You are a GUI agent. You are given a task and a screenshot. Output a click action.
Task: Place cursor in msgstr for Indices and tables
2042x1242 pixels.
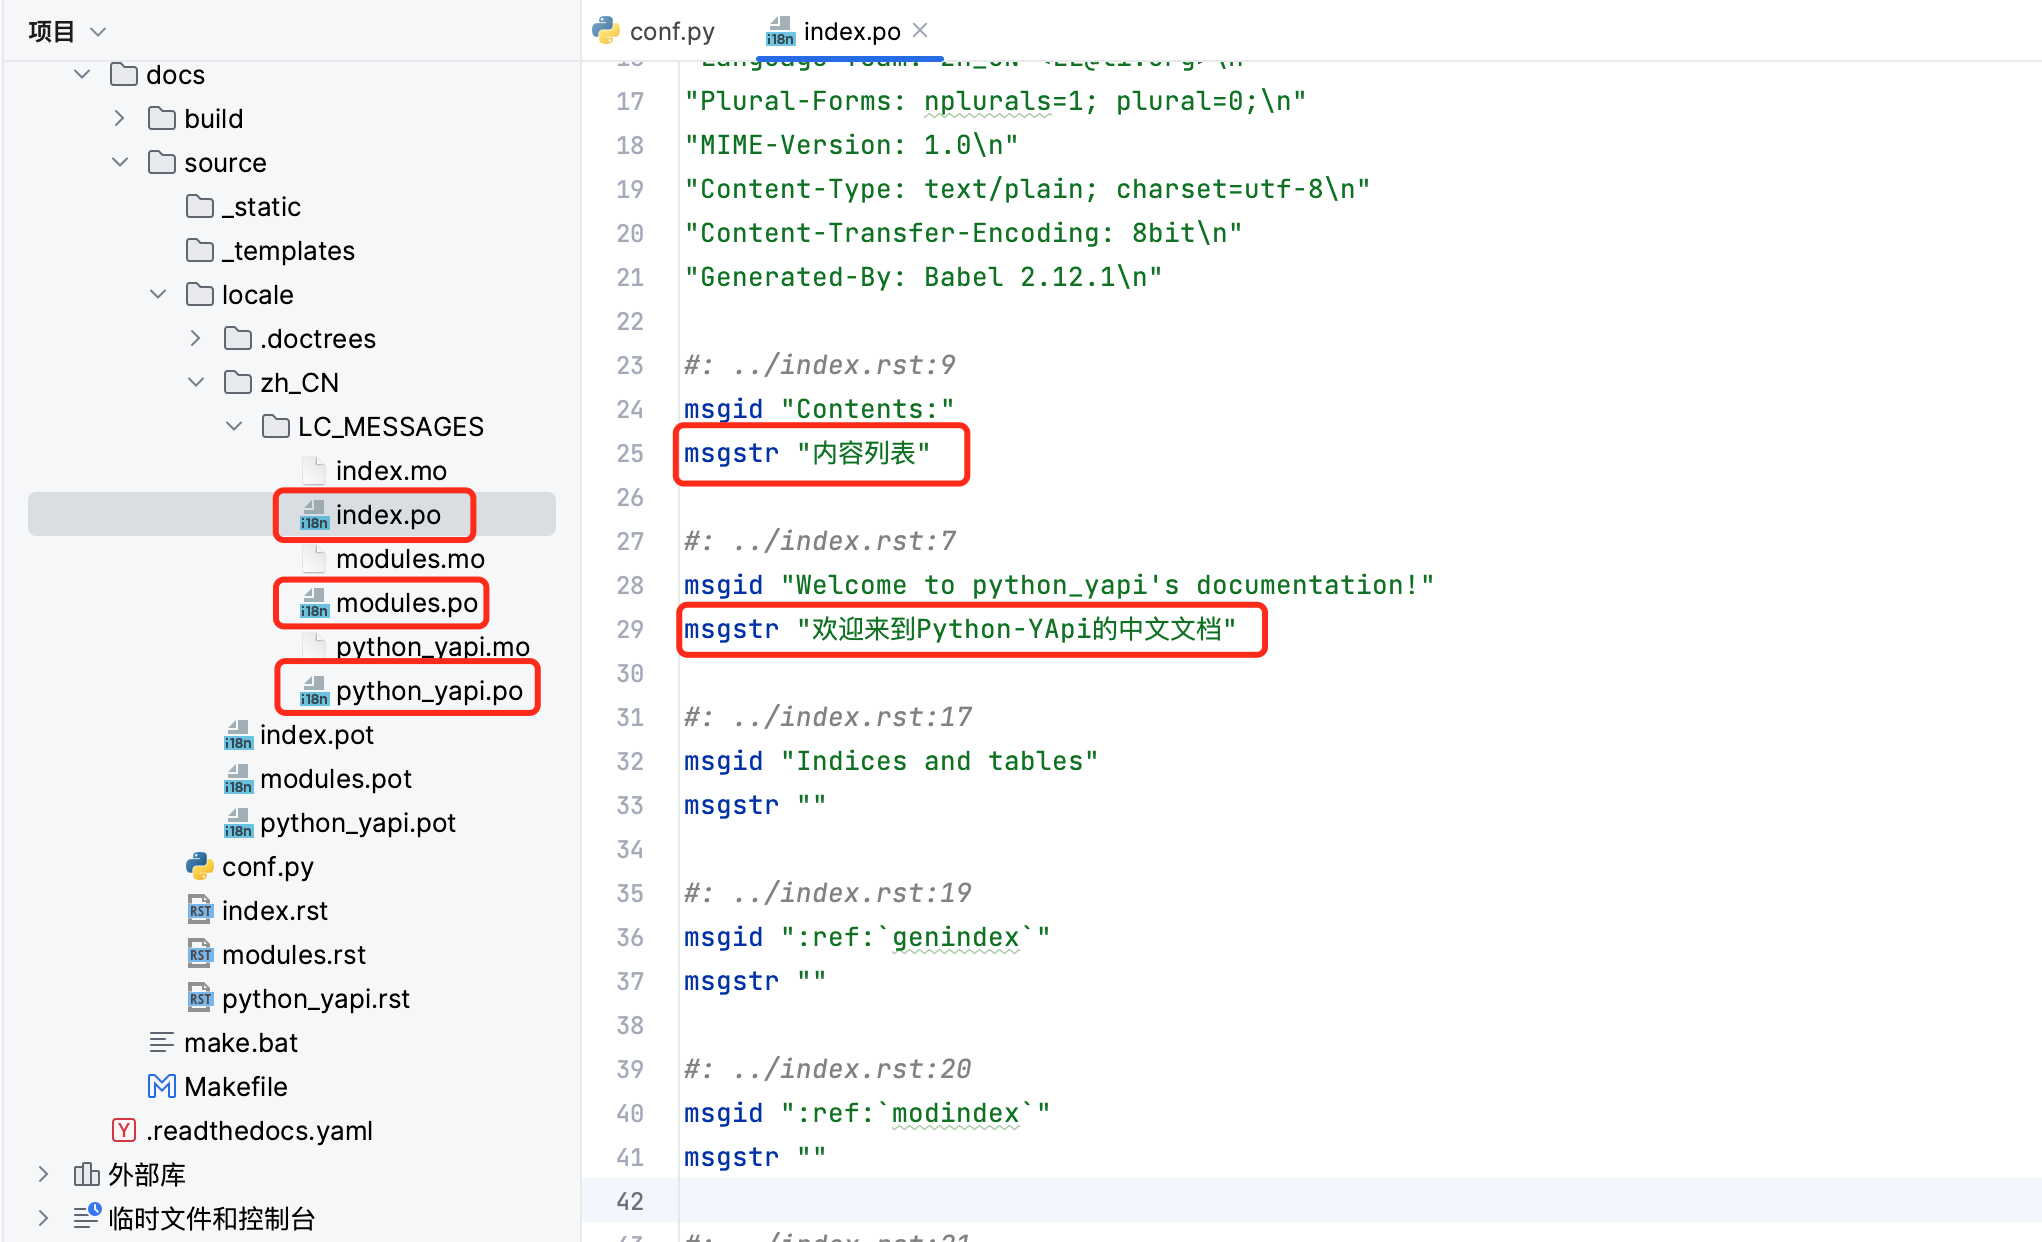coord(812,805)
